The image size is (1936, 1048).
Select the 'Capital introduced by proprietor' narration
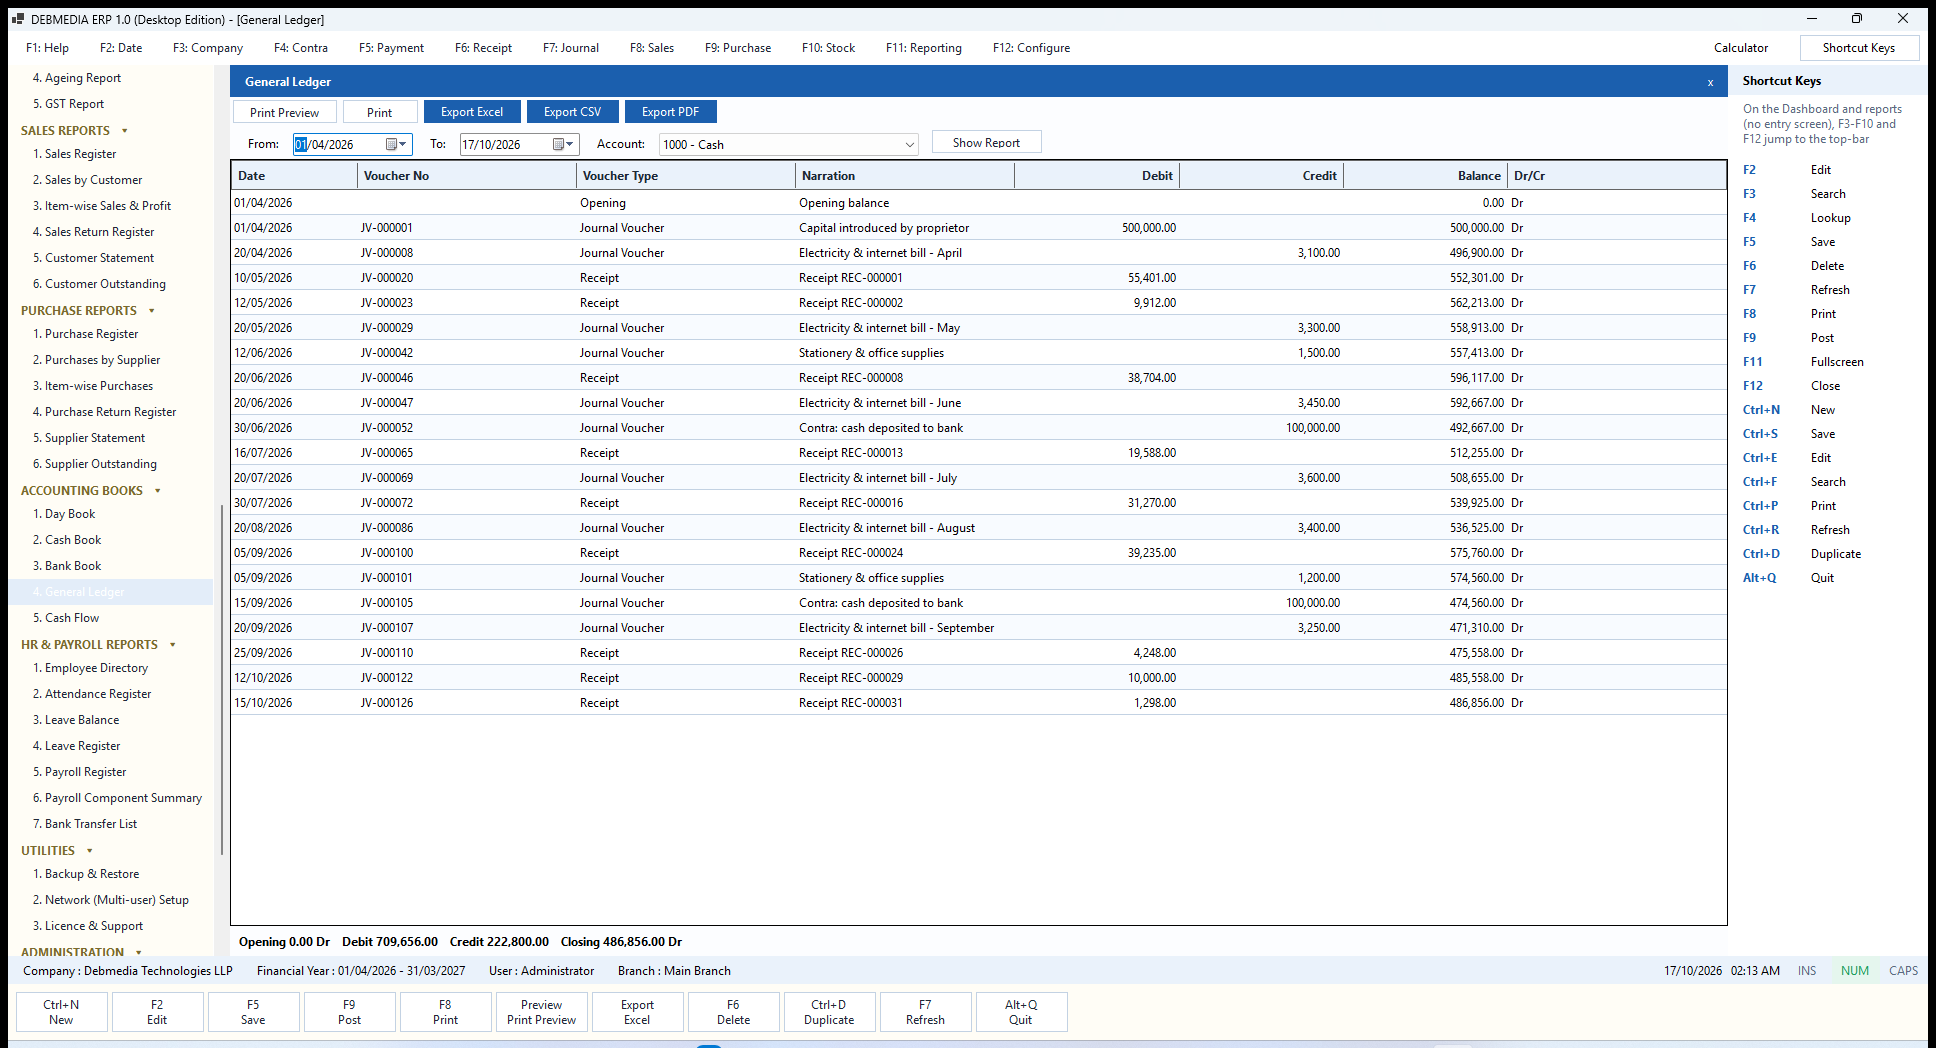884,228
